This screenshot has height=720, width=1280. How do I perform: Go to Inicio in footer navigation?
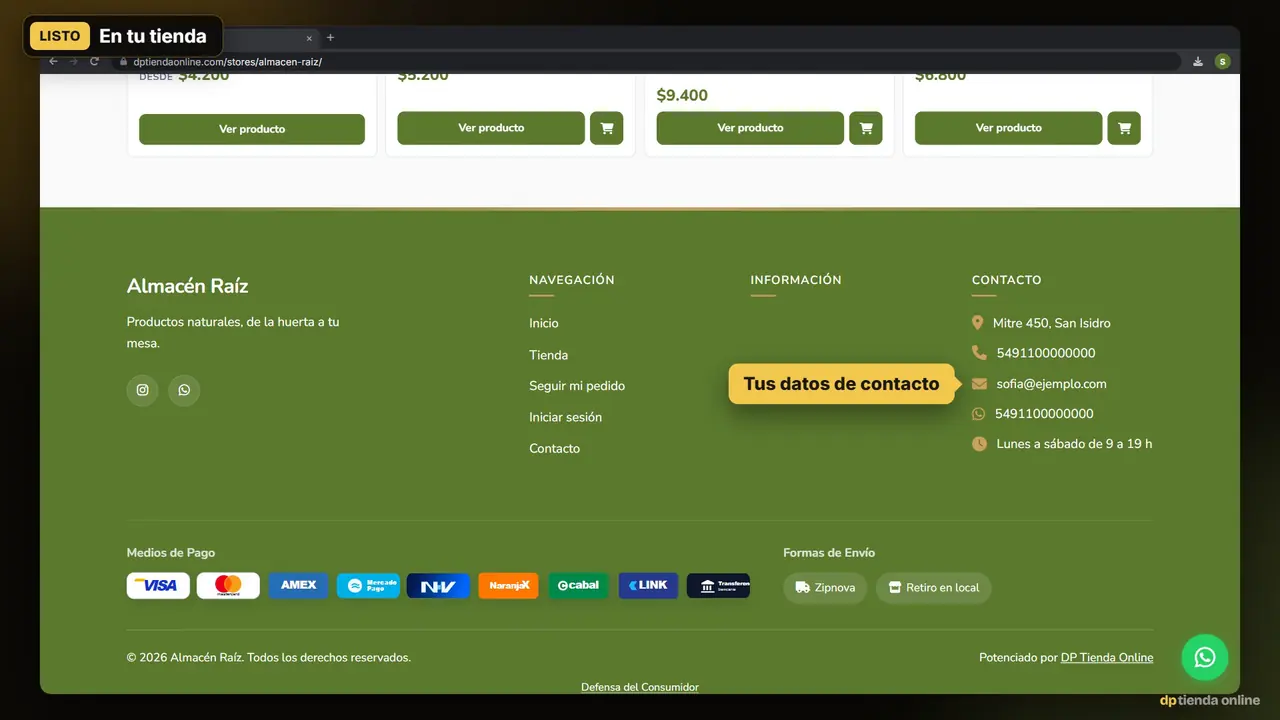point(544,323)
